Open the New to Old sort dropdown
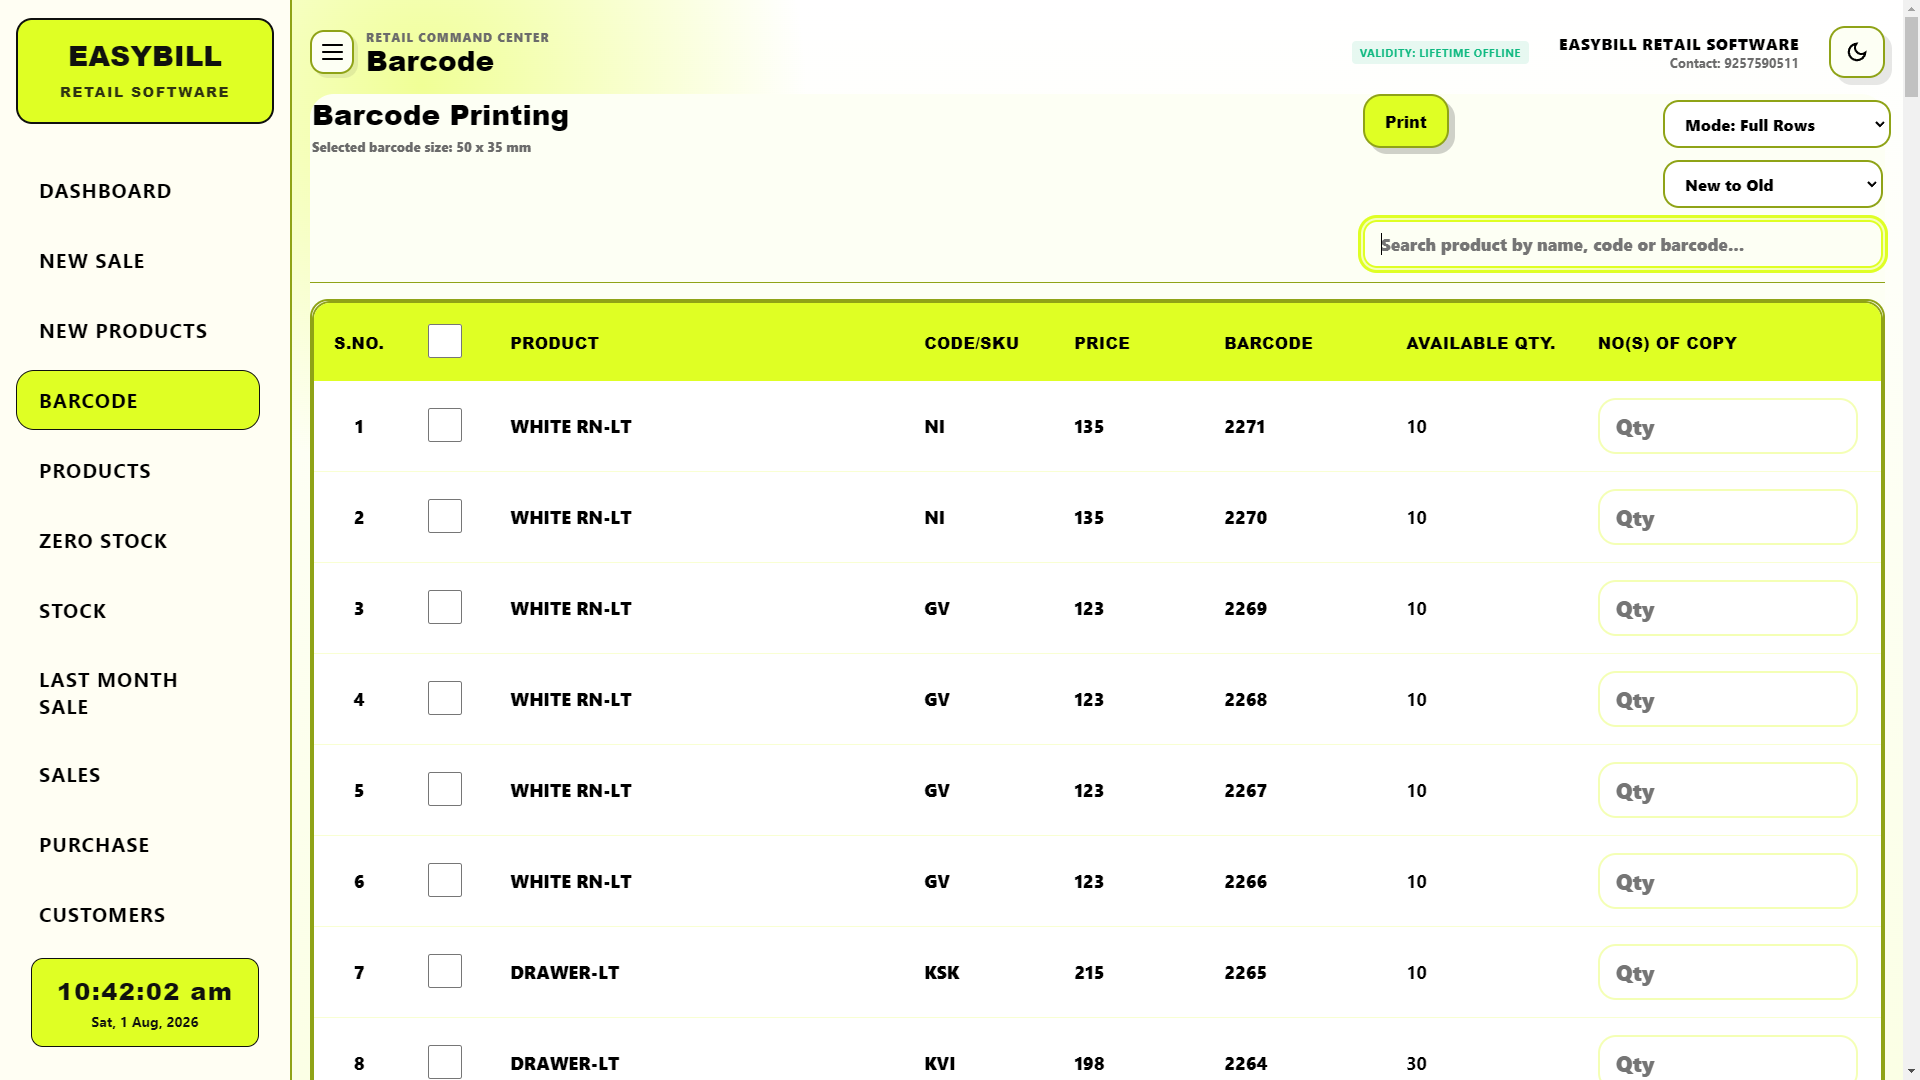 tap(1772, 185)
